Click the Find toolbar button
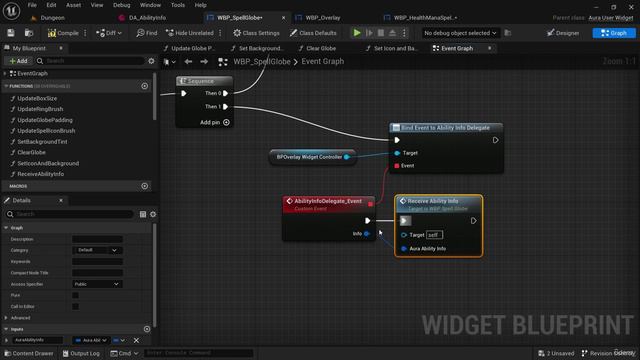This screenshot has height=360, width=640. [147, 33]
